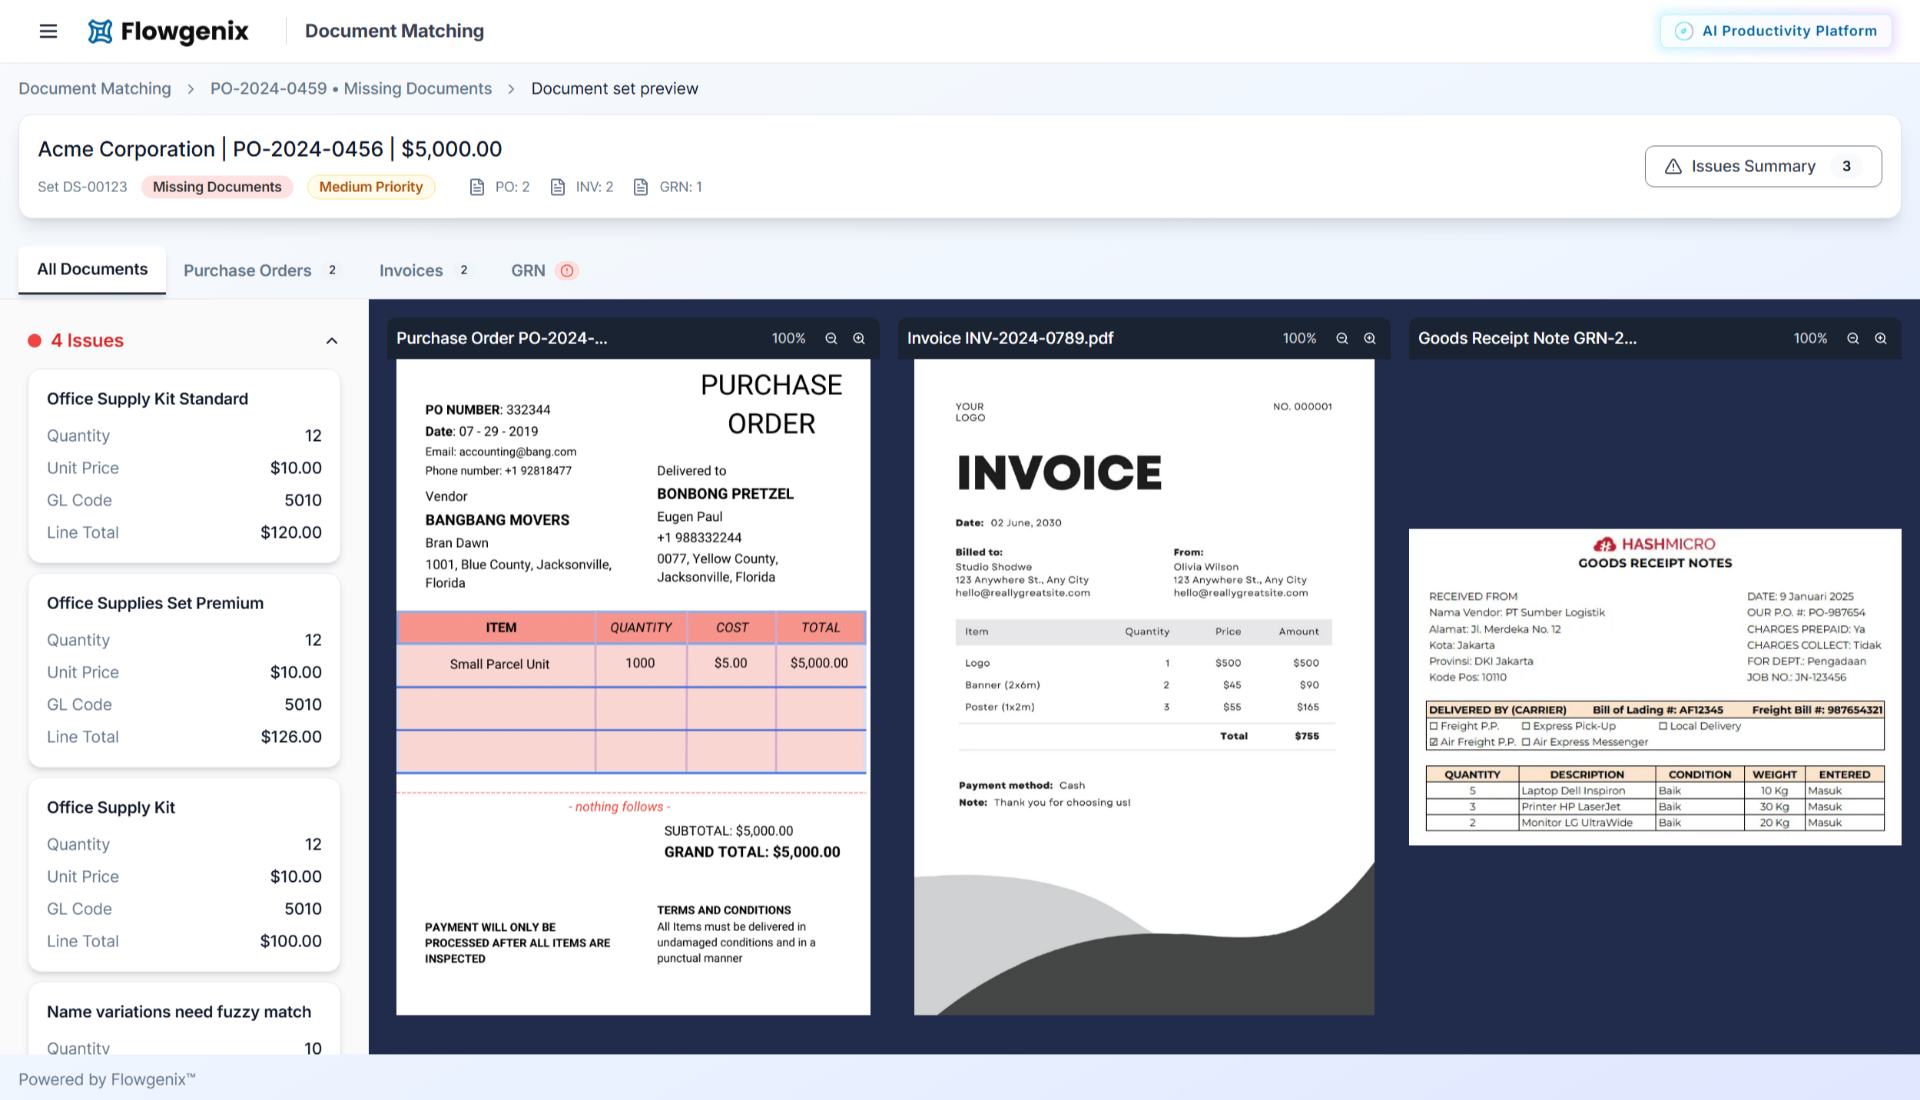
Task: Click Purchase Order 100% zoom level
Action: click(x=788, y=338)
